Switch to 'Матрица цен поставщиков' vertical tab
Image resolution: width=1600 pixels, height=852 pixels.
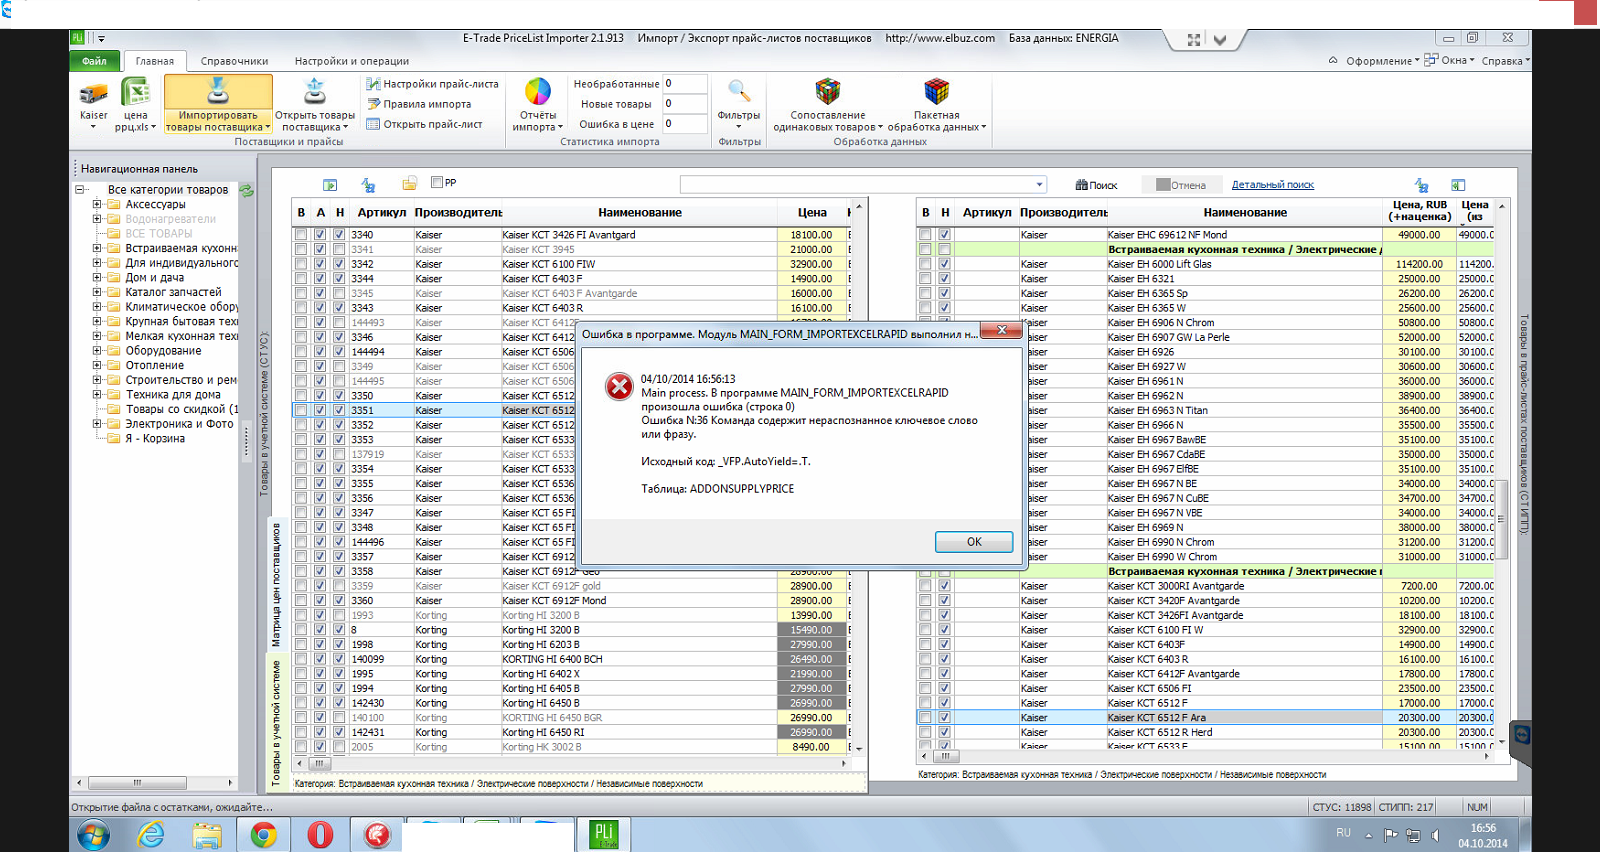pyautogui.click(x=277, y=584)
